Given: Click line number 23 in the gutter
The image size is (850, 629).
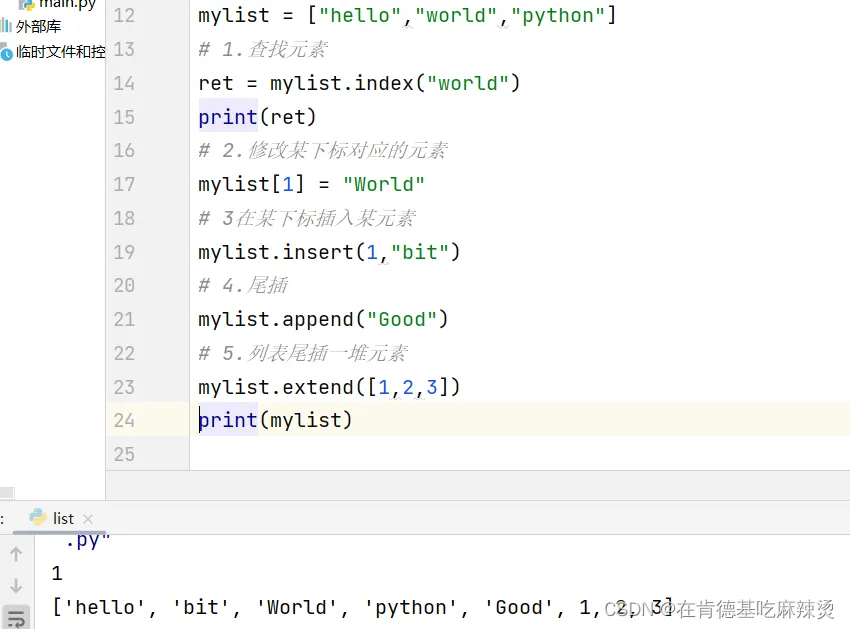Looking at the screenshot, I should pyautogui.click(x=124, y=387).
